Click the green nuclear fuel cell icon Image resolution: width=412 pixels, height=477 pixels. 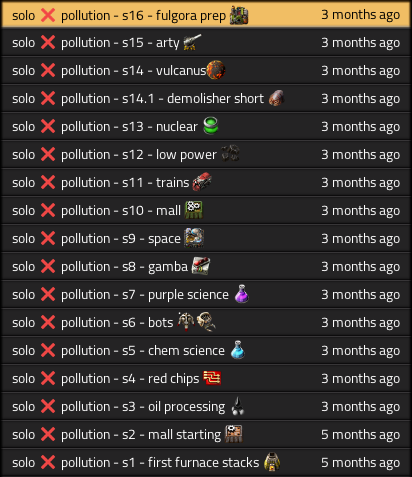click(x=211, y=126)
